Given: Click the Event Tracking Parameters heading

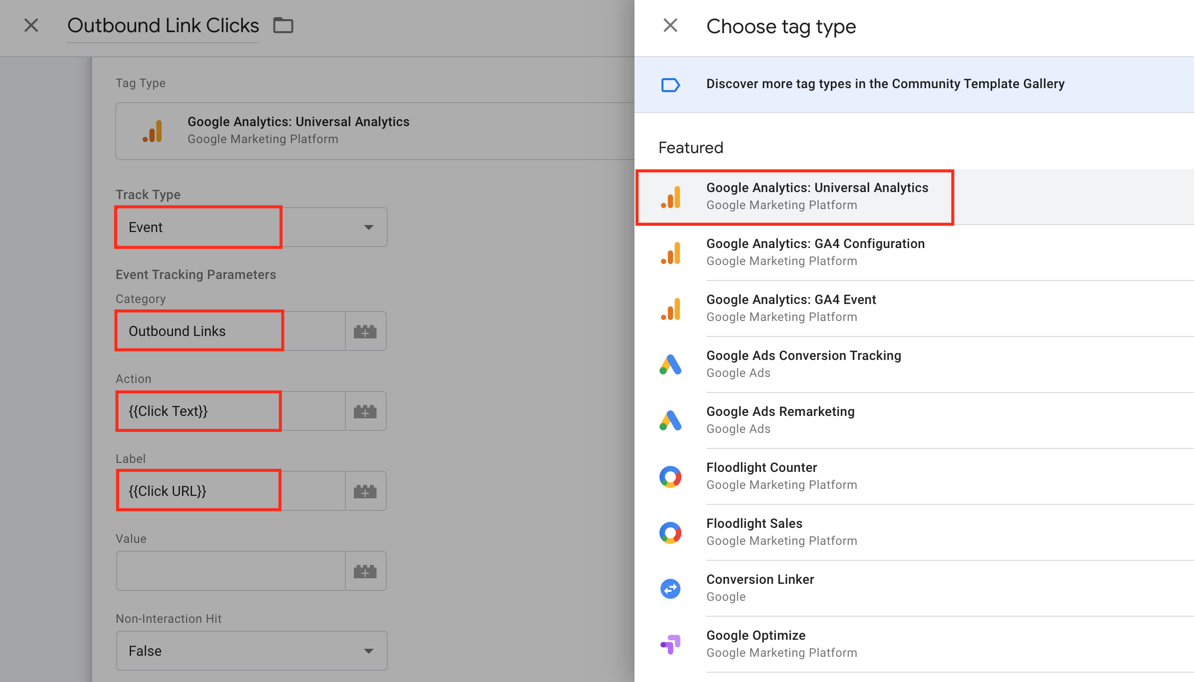Looking at the screenshot, I should pyautogui.click(x=196, y=274).
